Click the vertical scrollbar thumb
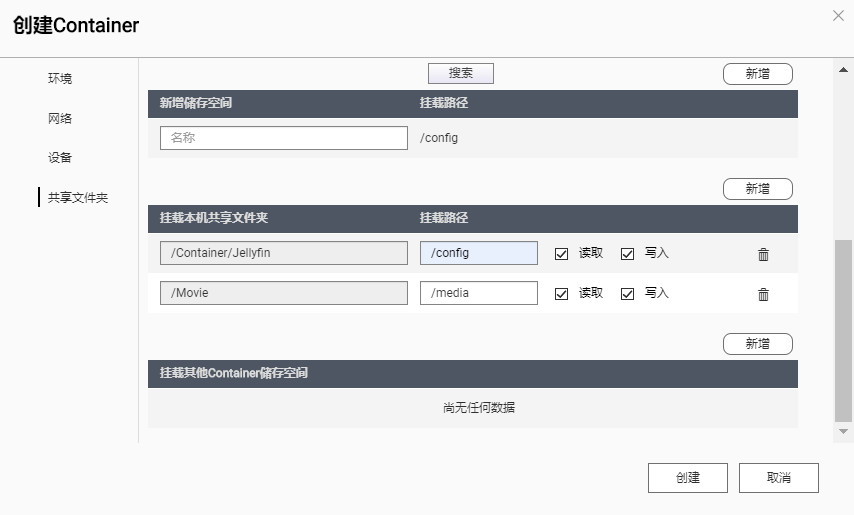 (x=843, y=330)
